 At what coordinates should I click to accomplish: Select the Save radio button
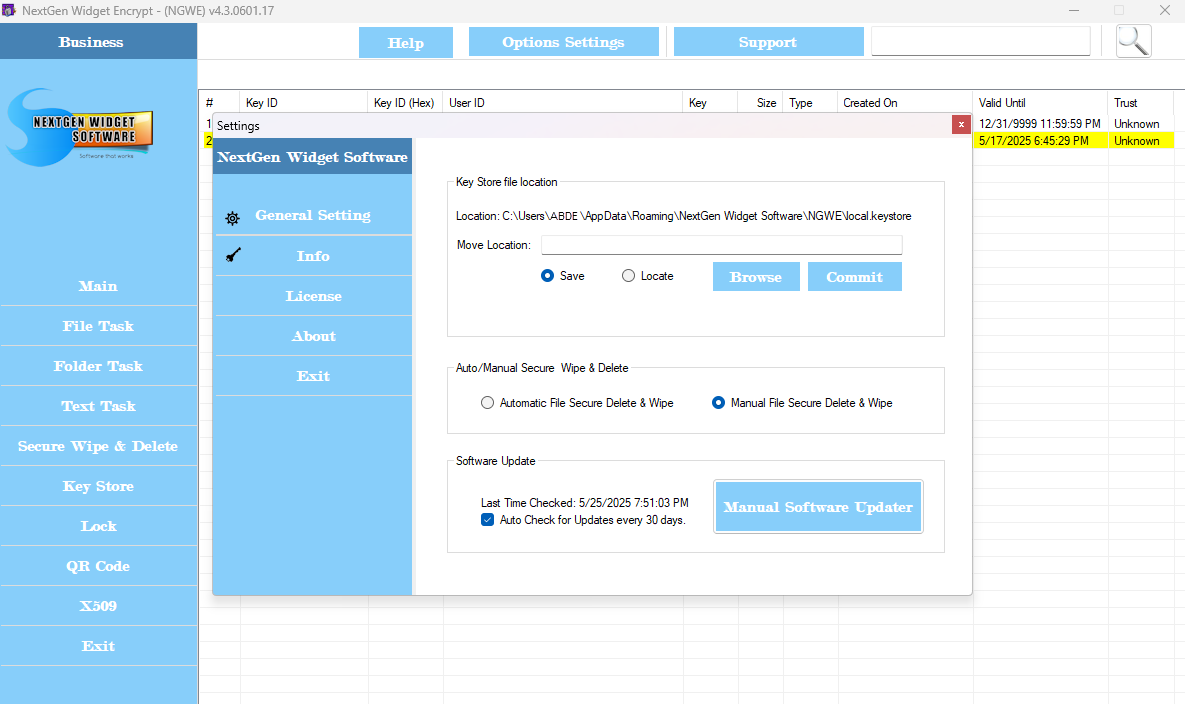tap(547, 276)
